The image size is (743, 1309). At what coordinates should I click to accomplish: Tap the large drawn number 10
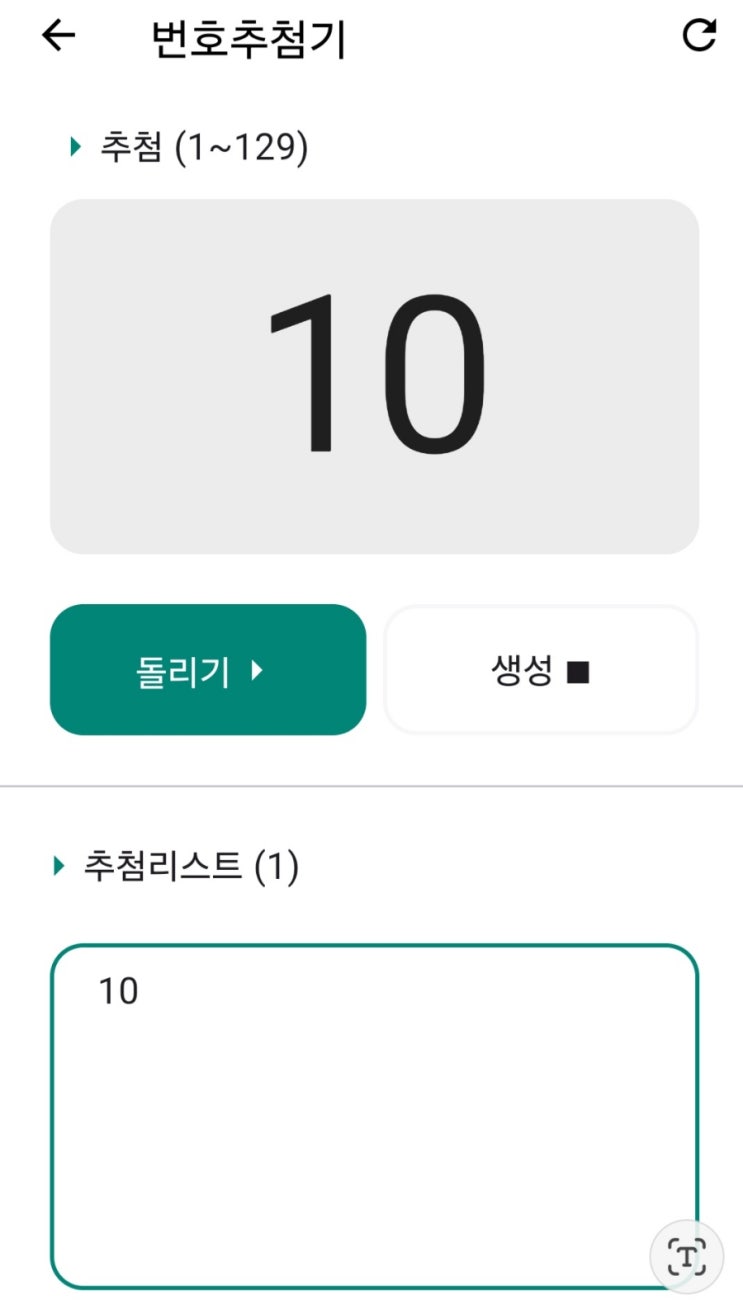click(375, 375)
